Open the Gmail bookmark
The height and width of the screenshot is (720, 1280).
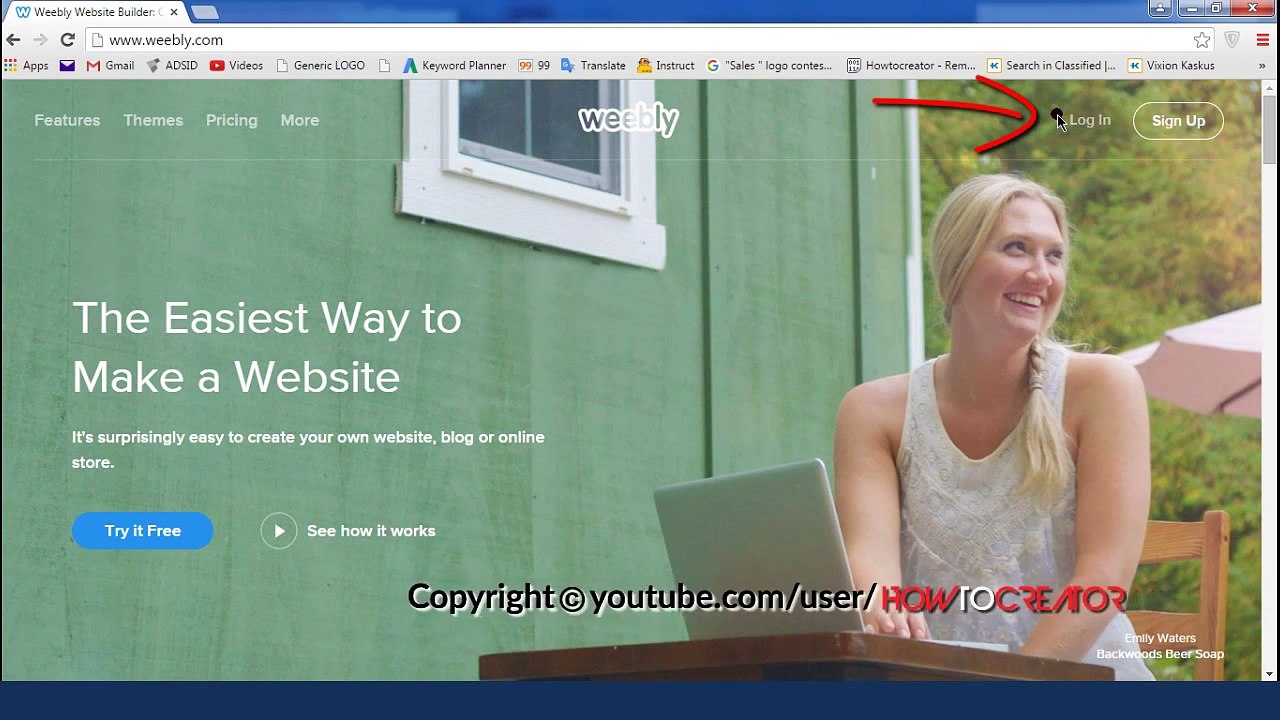(x=110, y=65)
